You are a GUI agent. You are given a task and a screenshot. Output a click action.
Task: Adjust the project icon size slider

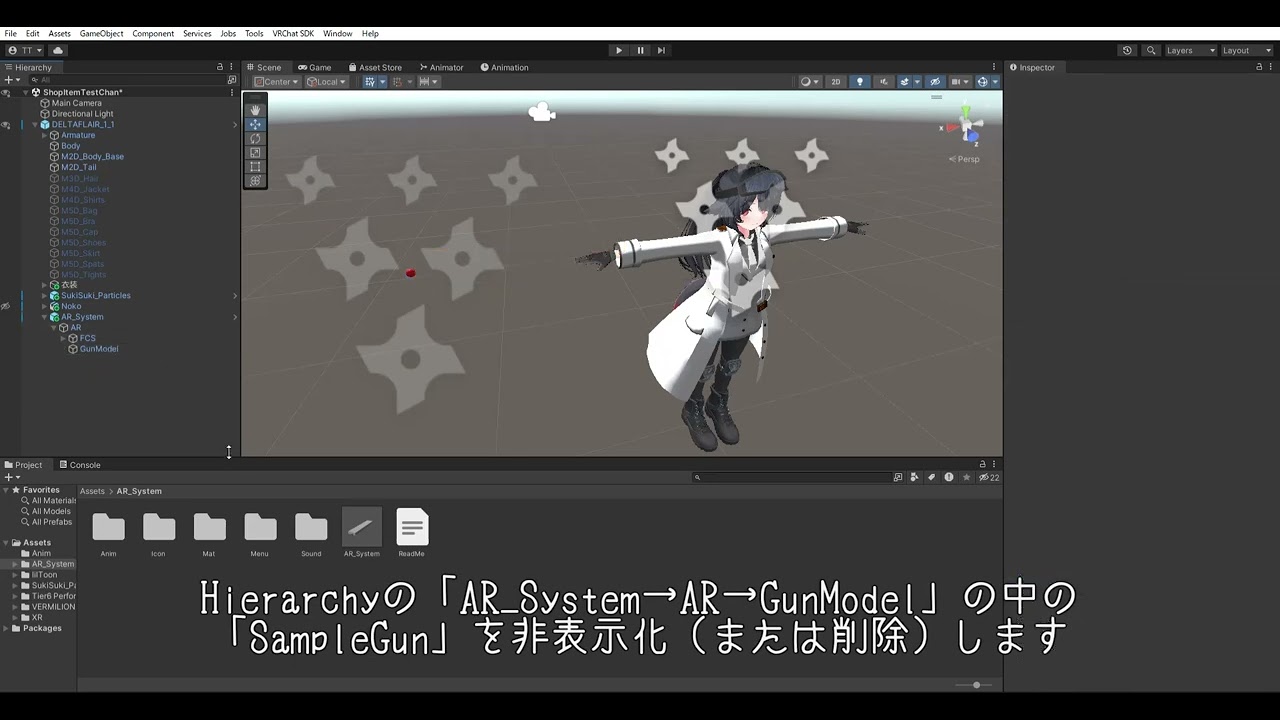tap(975, 685)
